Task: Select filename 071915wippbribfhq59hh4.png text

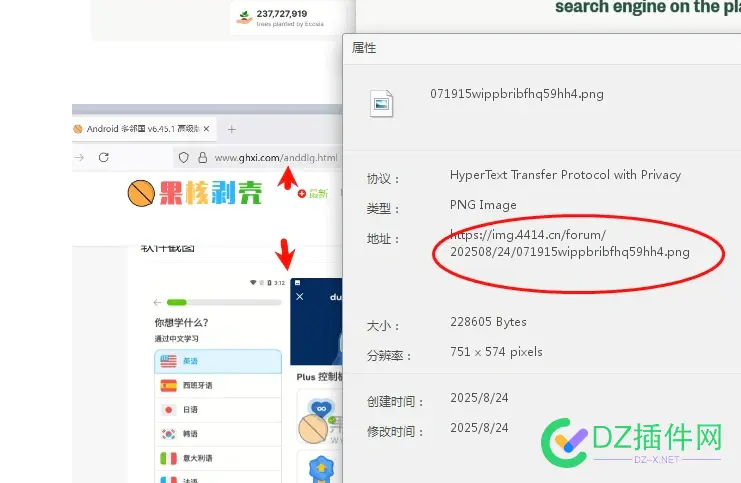Action: [x=517, y=94]
